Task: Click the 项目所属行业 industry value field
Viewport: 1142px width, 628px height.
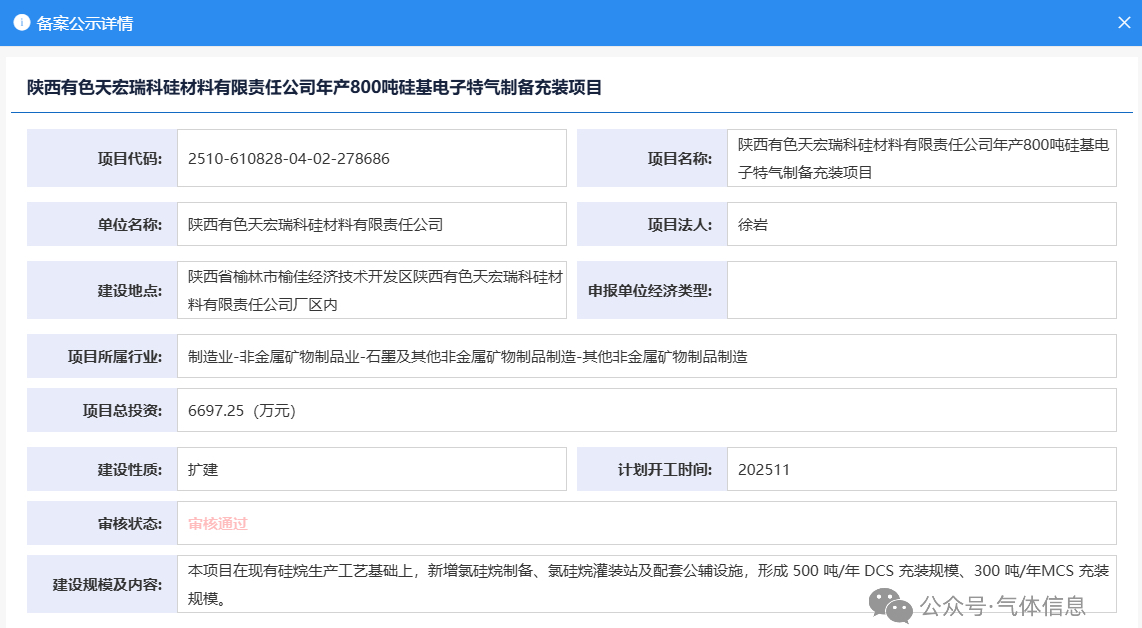Action: click(x=468, y=356)
